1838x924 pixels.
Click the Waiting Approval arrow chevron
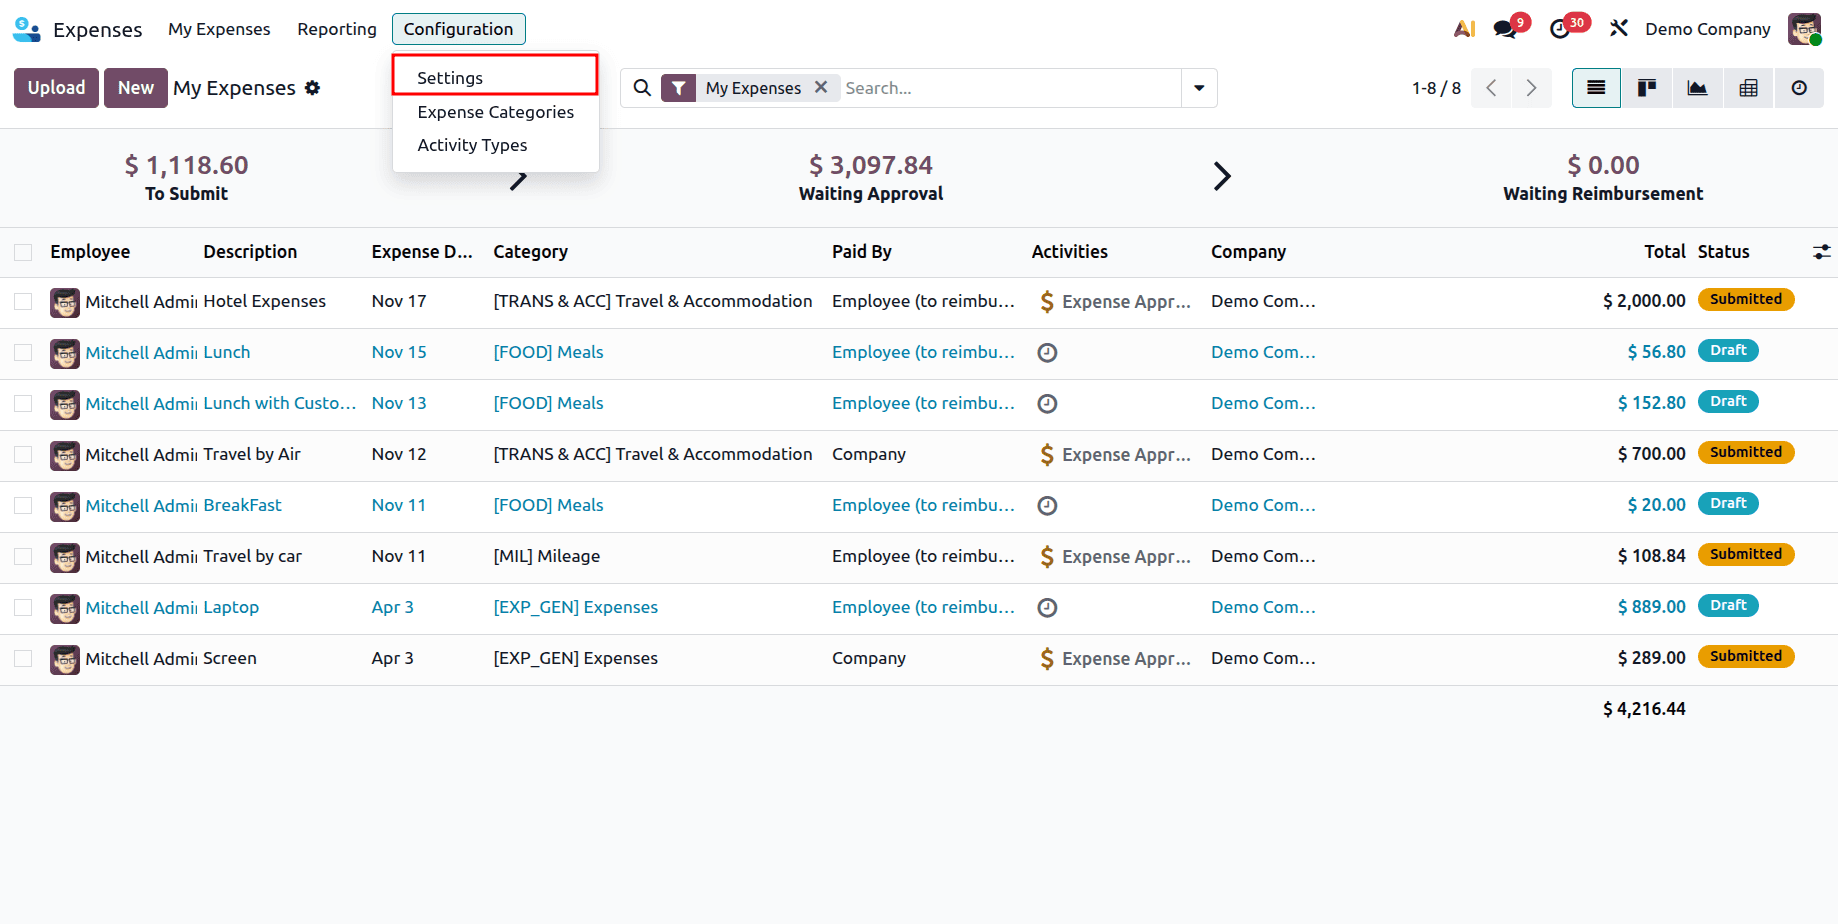[1222, 176]
